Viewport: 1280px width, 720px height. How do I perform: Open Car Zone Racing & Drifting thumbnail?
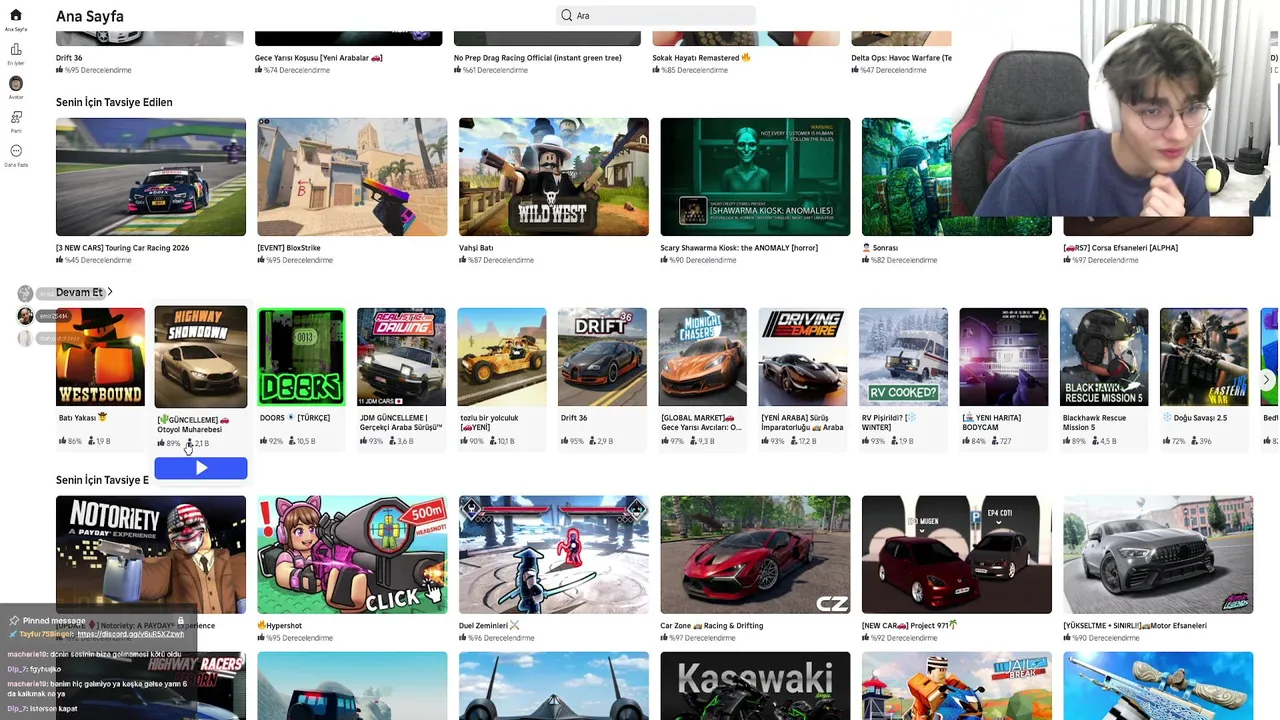point(755,555)
